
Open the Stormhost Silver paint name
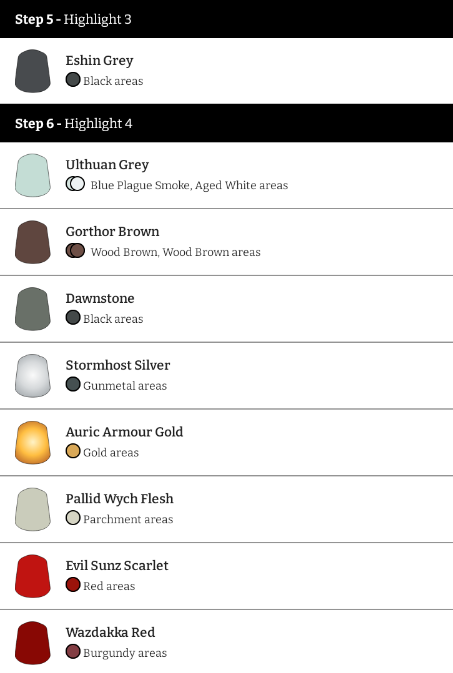click(118, 365)
